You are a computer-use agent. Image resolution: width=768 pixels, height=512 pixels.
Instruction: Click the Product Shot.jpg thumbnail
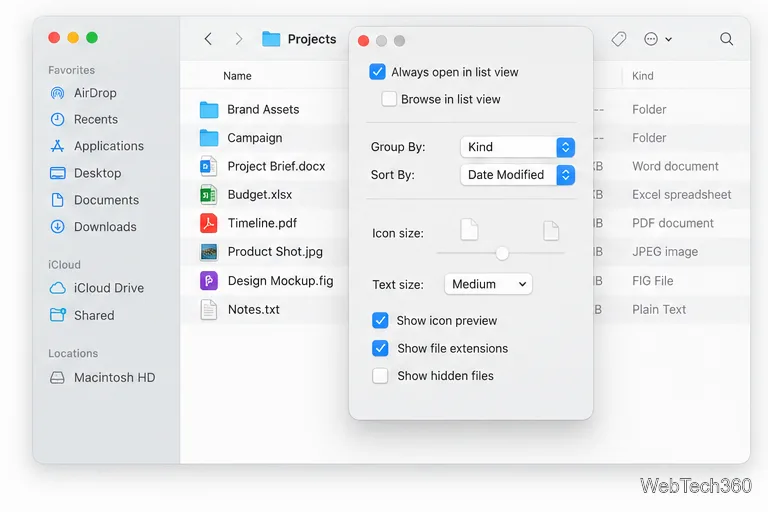click(x=209, y=252)
